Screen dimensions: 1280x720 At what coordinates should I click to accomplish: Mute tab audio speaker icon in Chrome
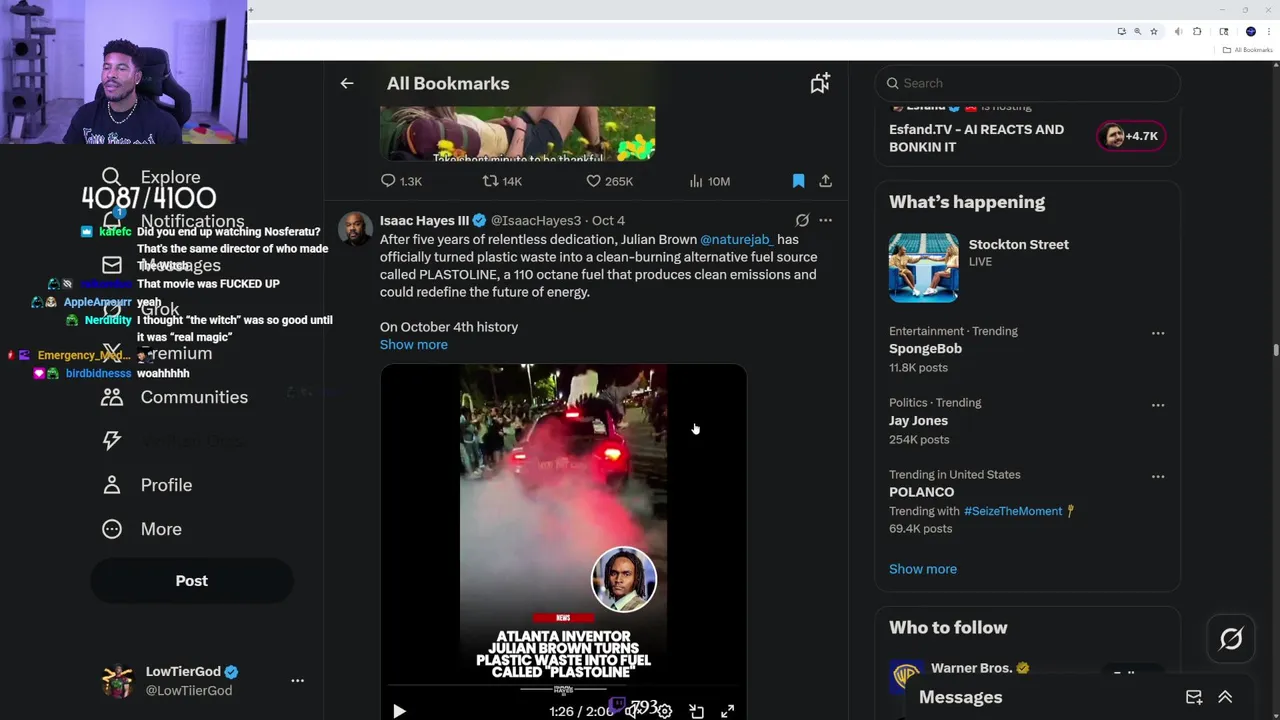click(1179, 32)
